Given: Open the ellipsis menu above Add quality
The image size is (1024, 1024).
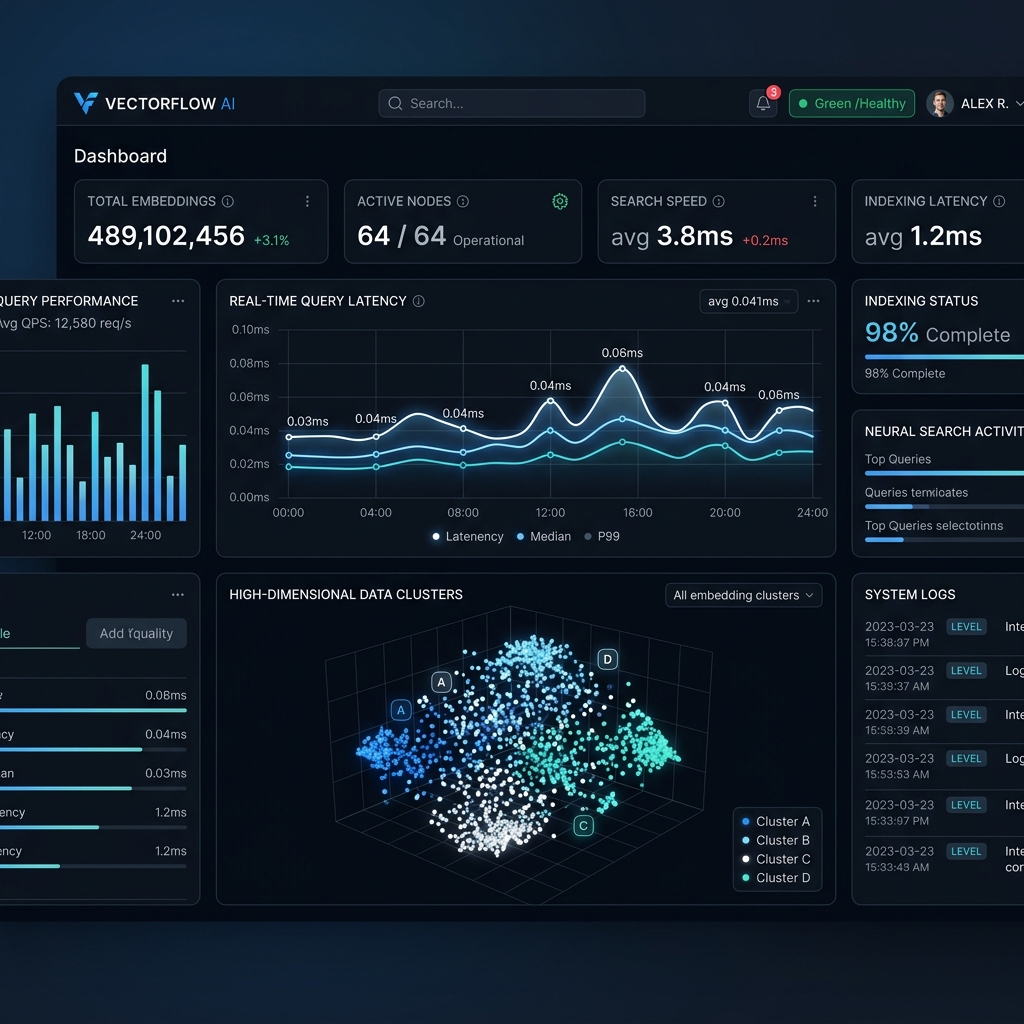Looking at the screenshot, I should 178,595.
